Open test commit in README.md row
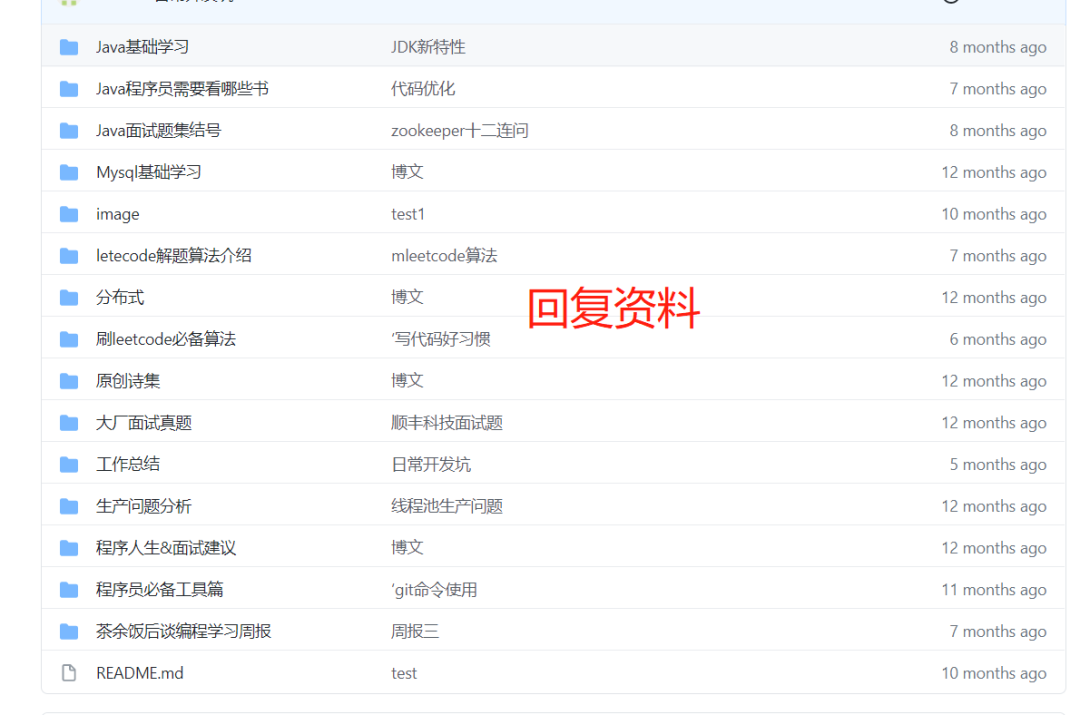Viewport: 1080px width, 715px height. pos(404,673)
